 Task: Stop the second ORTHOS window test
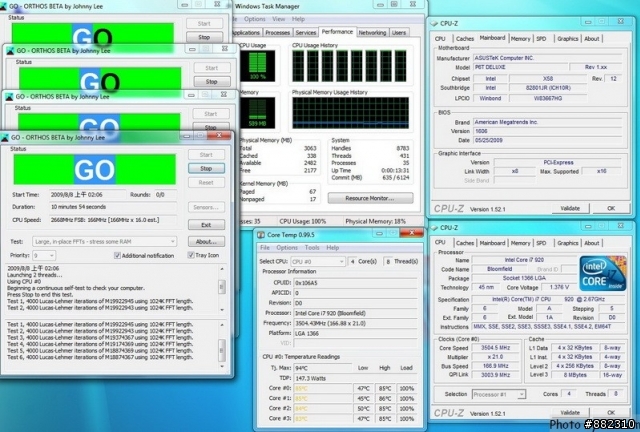tap(211, 82)
